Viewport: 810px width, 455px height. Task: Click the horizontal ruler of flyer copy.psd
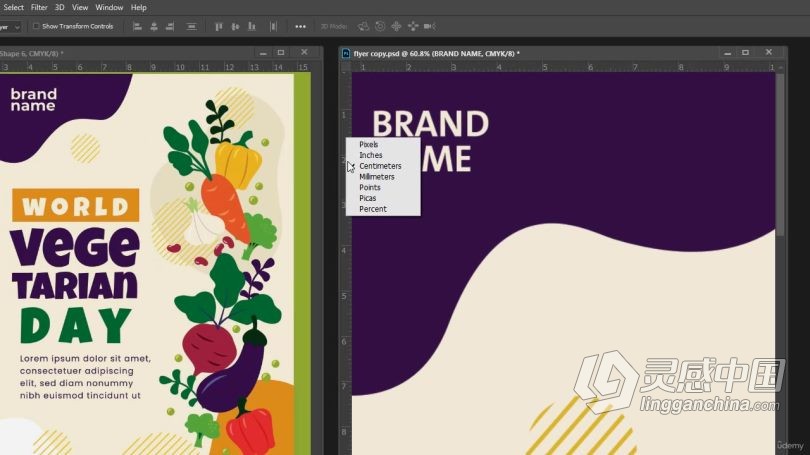563,67
